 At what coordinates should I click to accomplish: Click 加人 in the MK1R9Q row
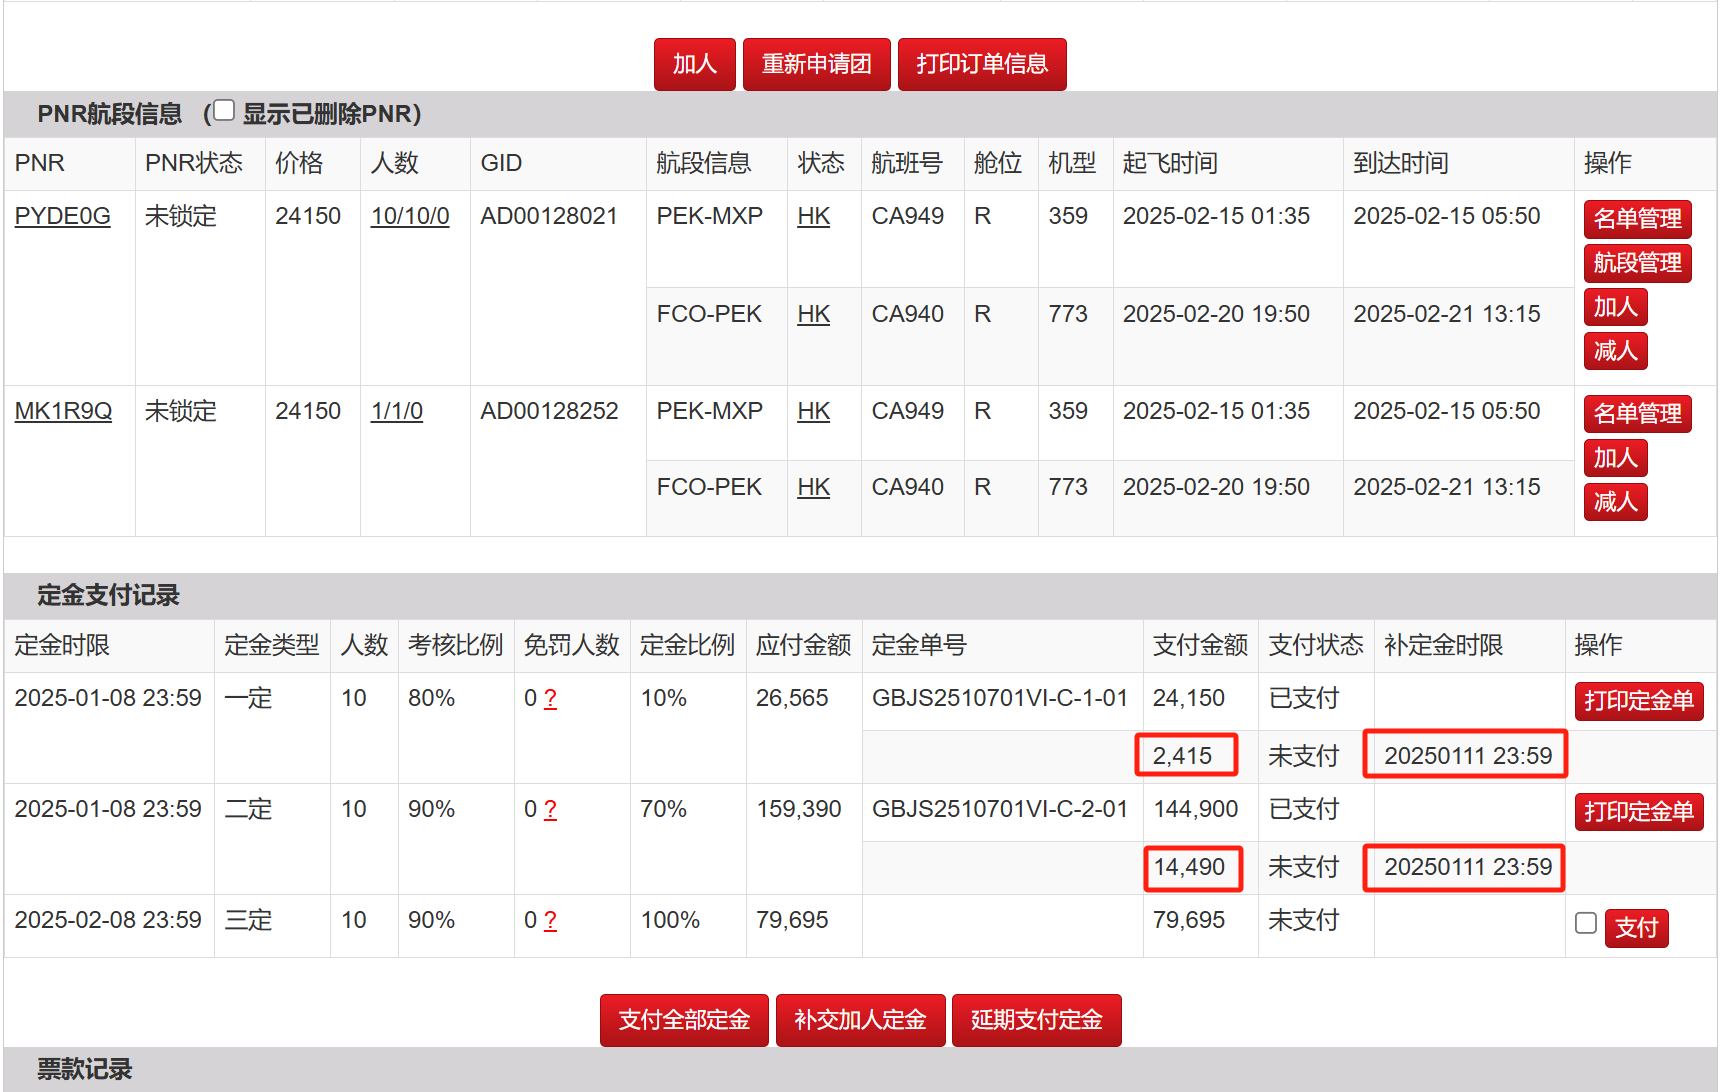[1615, 458]
